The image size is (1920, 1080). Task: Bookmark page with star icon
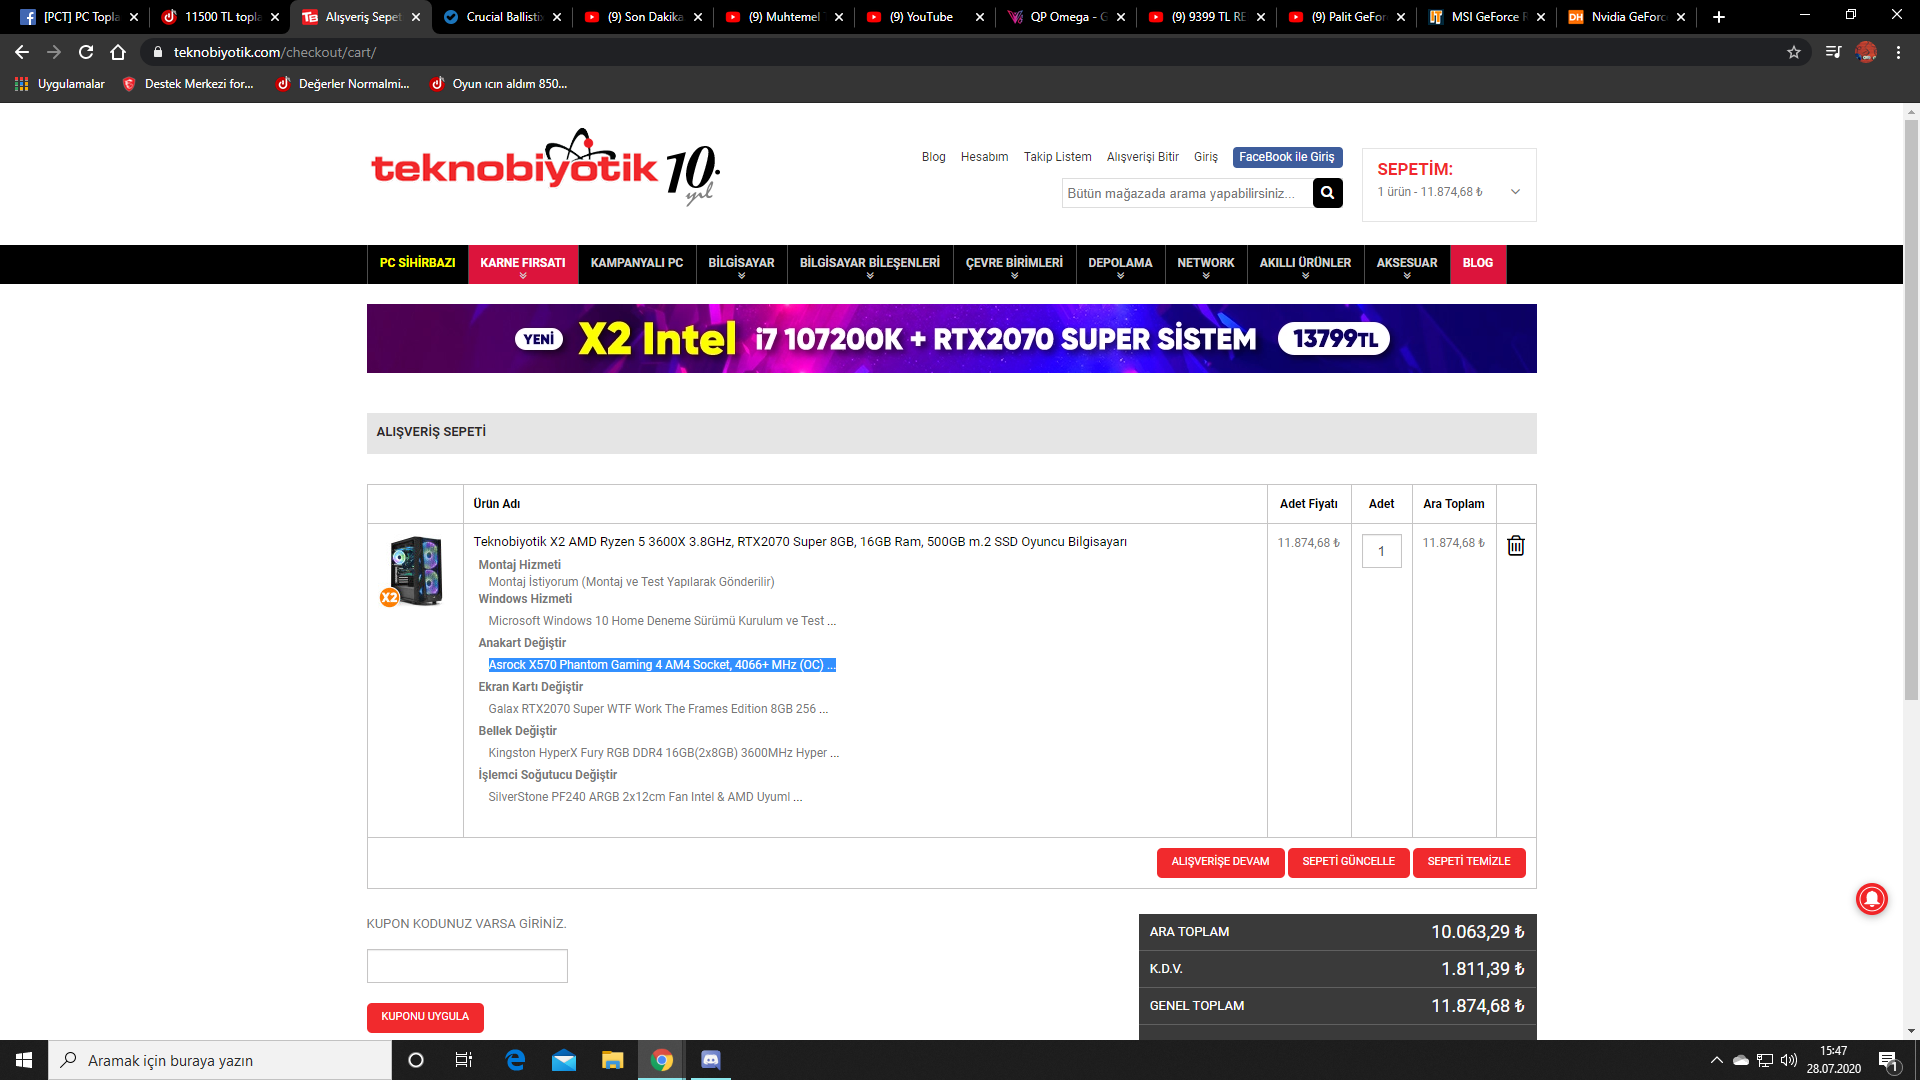tap(1794, 52)
